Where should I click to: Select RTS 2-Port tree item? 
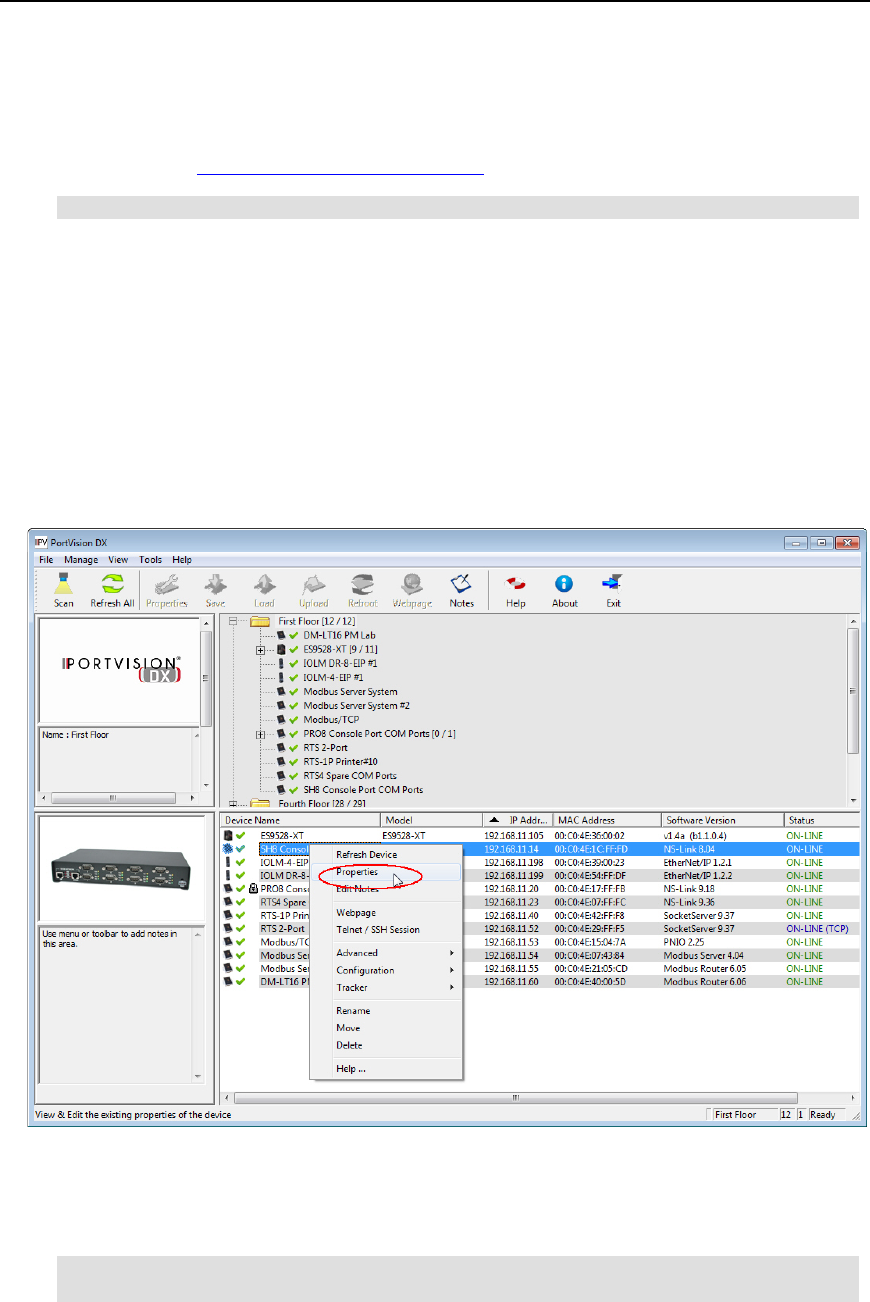pyautogui.click(x=326, y=748)
